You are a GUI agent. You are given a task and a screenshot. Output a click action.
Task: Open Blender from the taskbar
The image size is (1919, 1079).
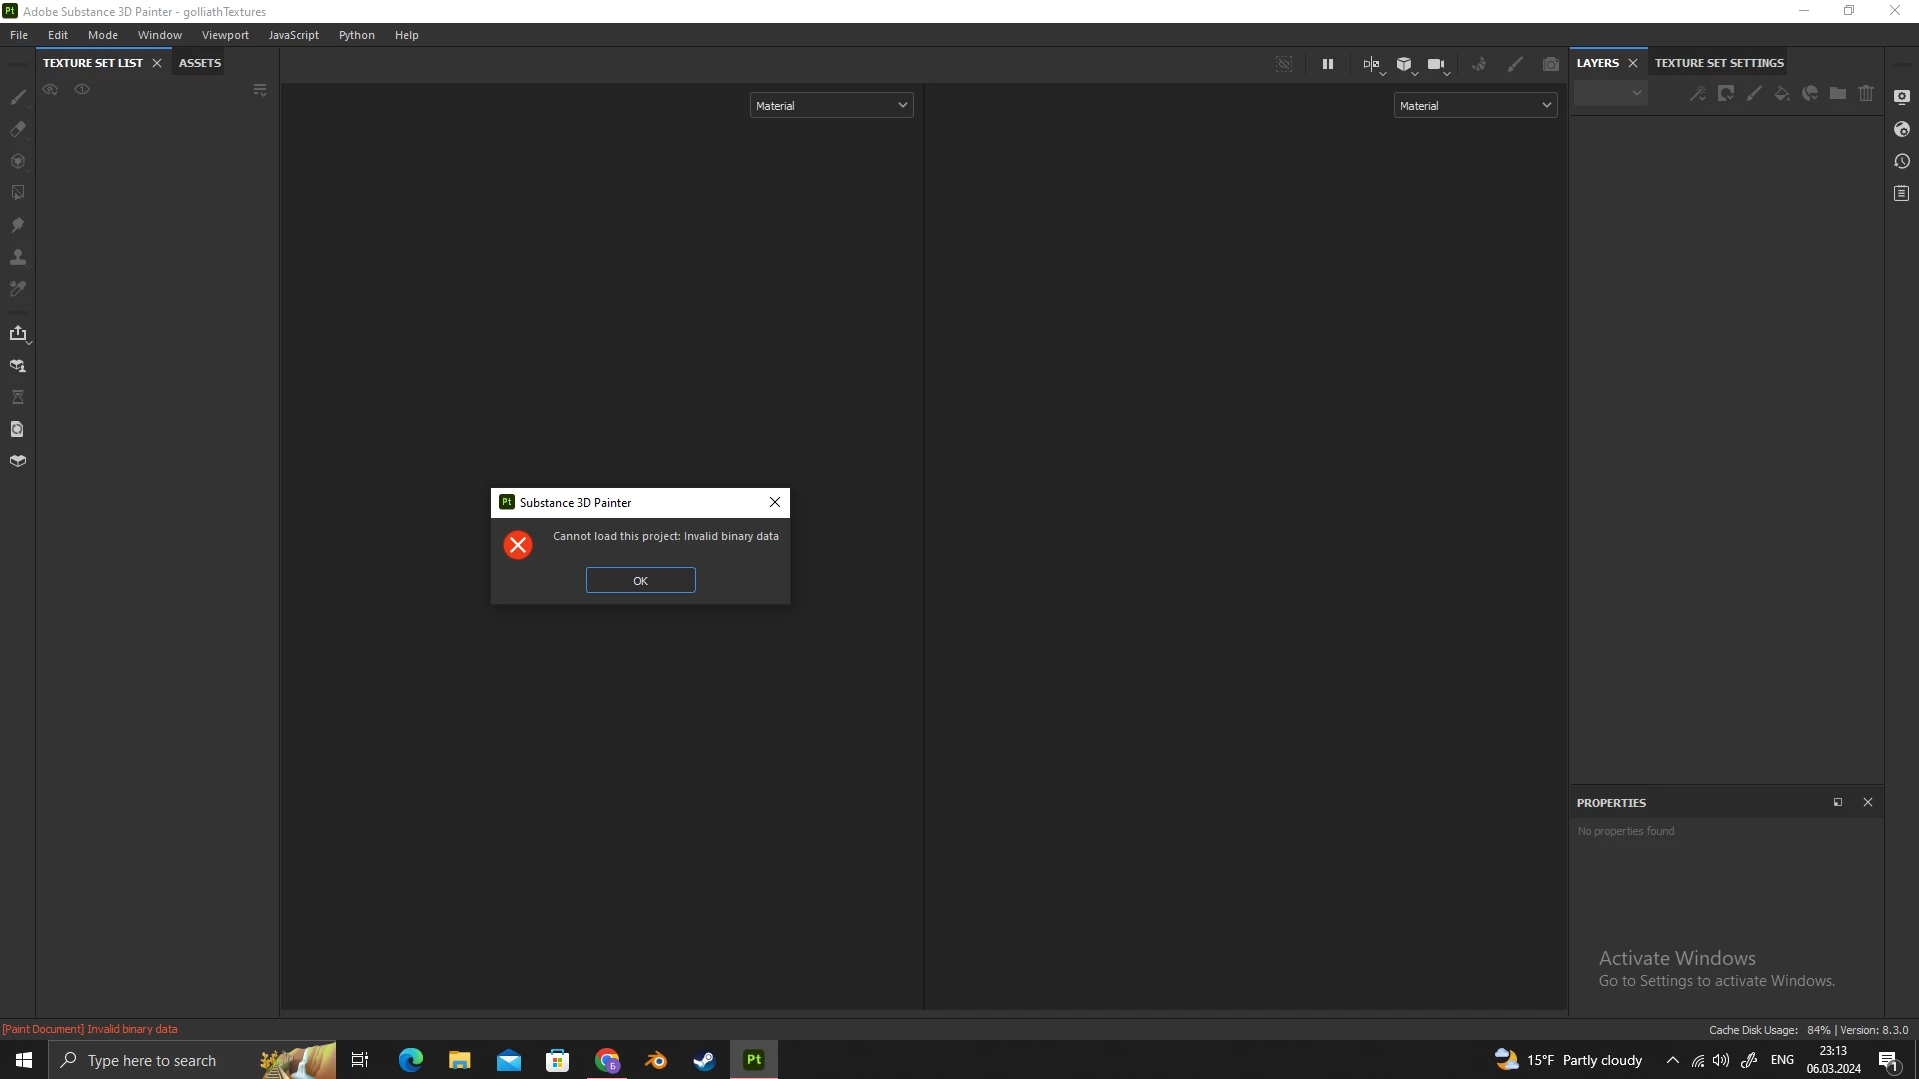point(656,1060)
